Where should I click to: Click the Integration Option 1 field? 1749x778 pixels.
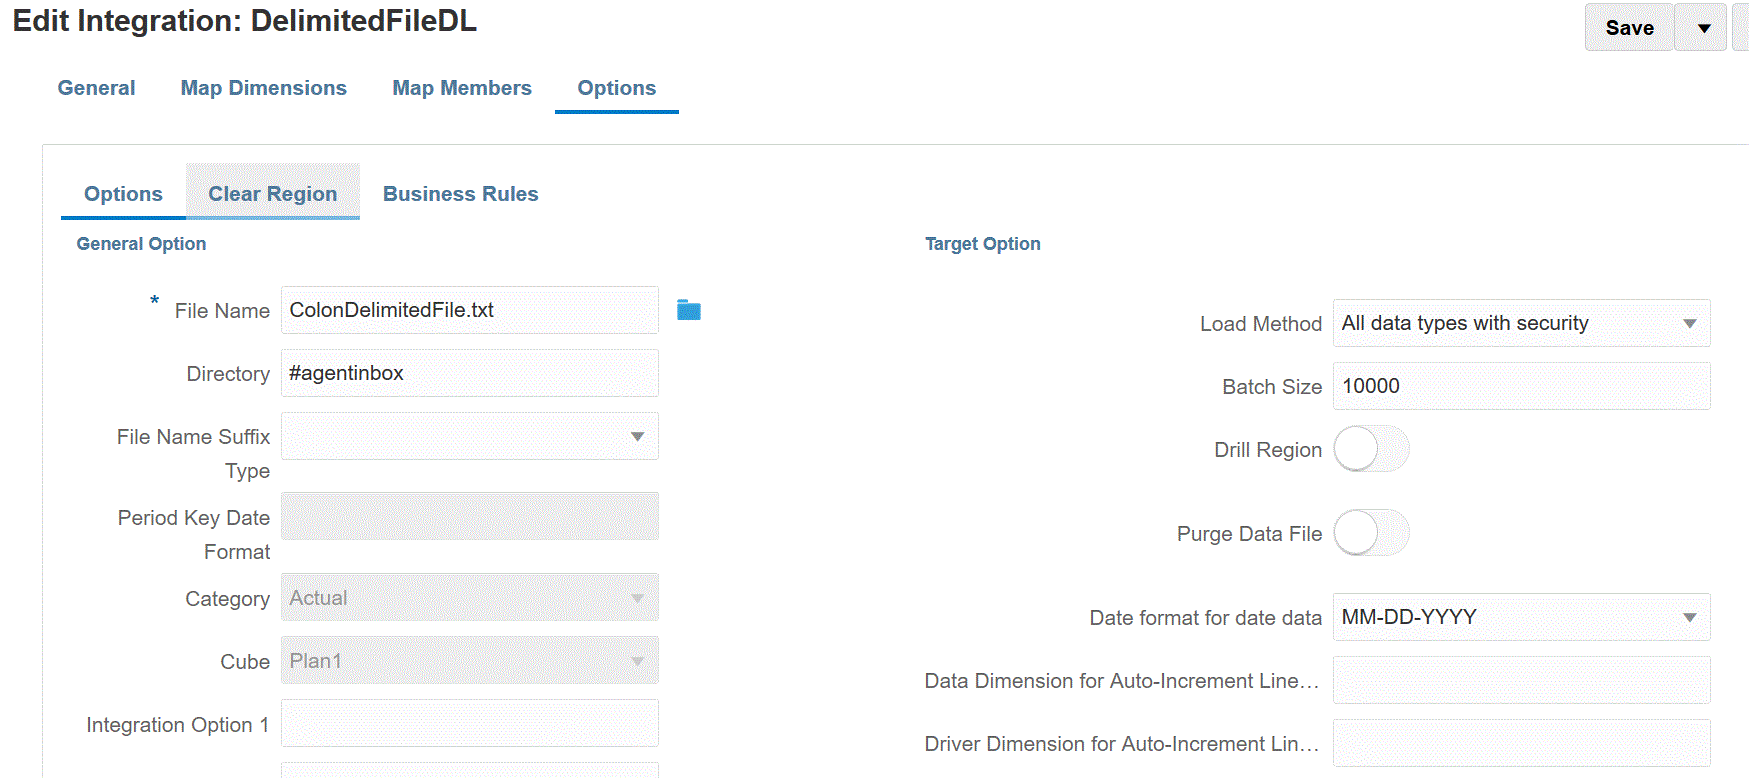click(469, 724)
